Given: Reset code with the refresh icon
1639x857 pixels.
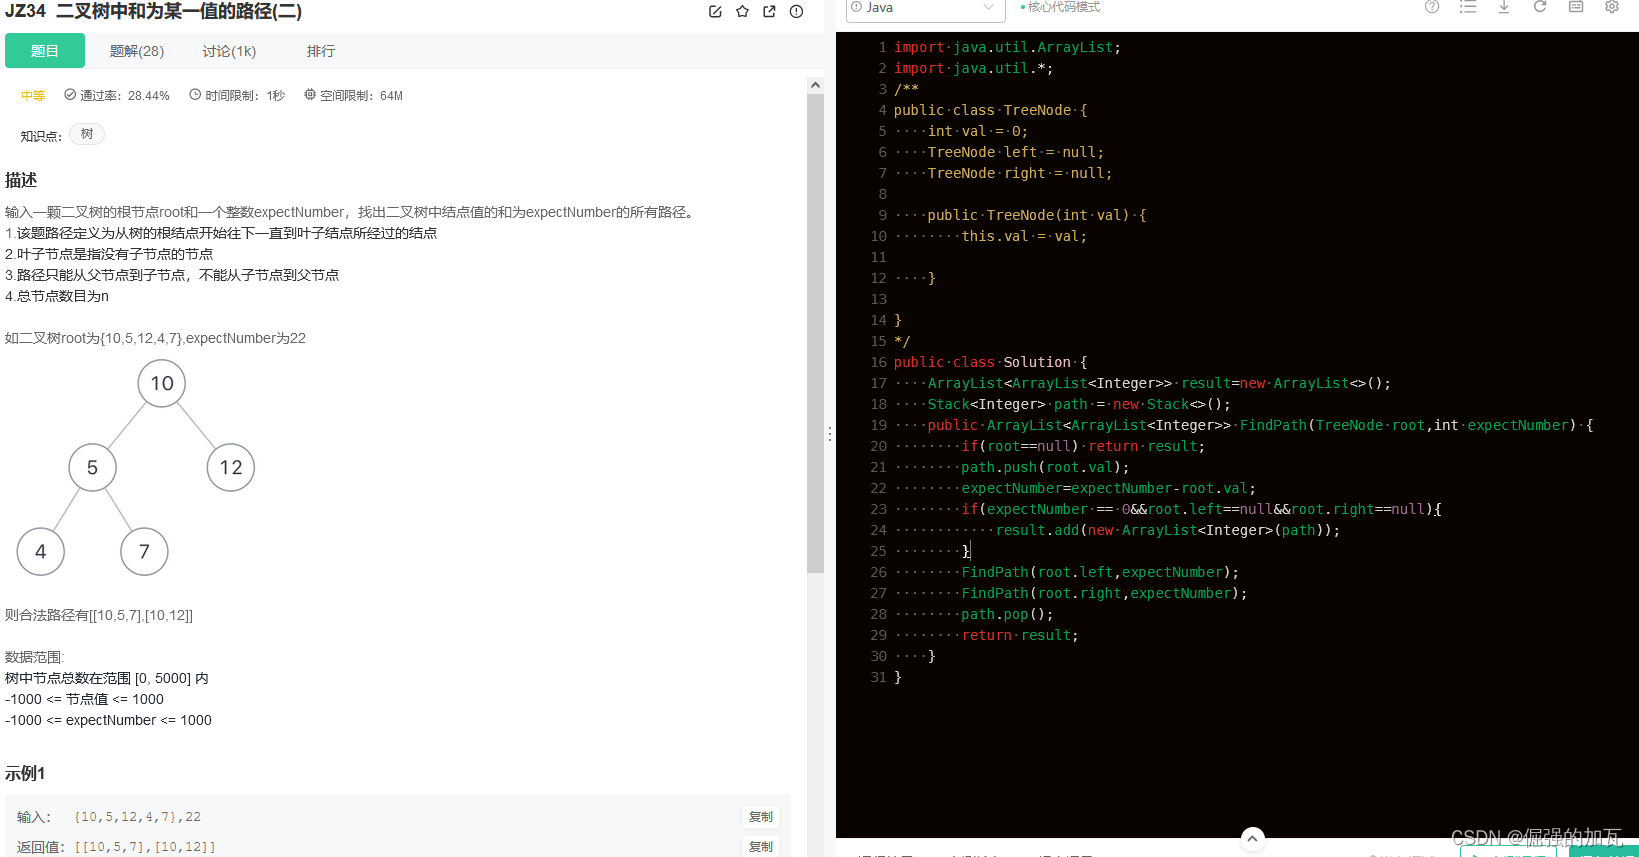Looking at the screenshot, I should (x=1540, y=7).
